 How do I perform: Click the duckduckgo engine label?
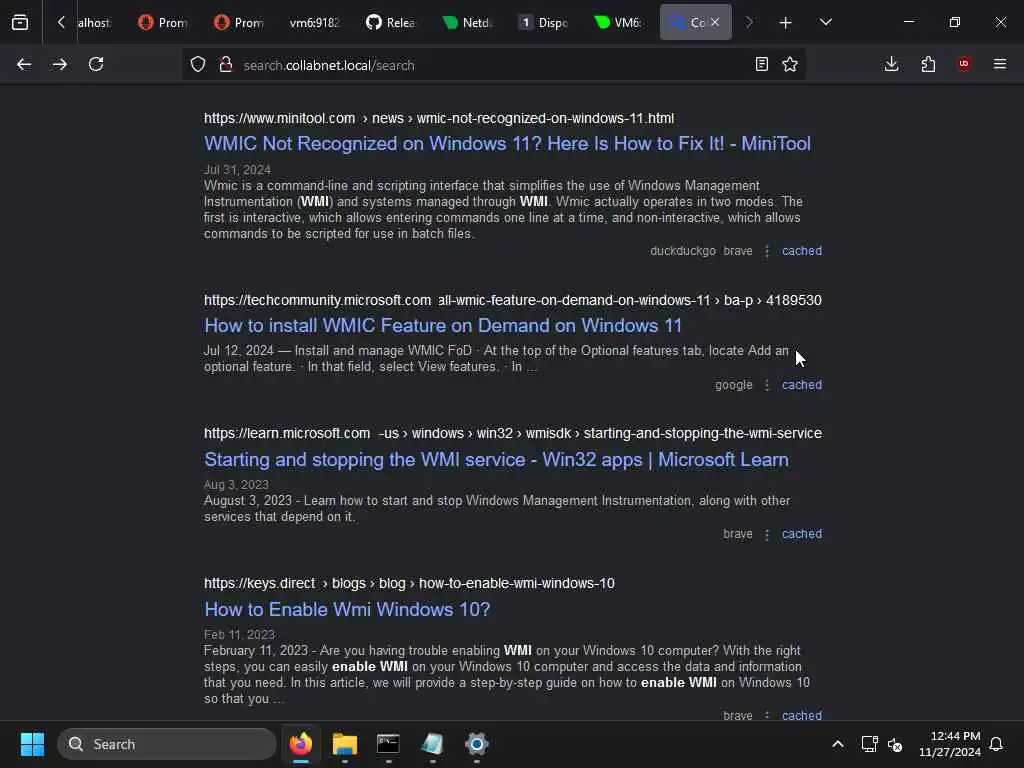pos(682,251)
